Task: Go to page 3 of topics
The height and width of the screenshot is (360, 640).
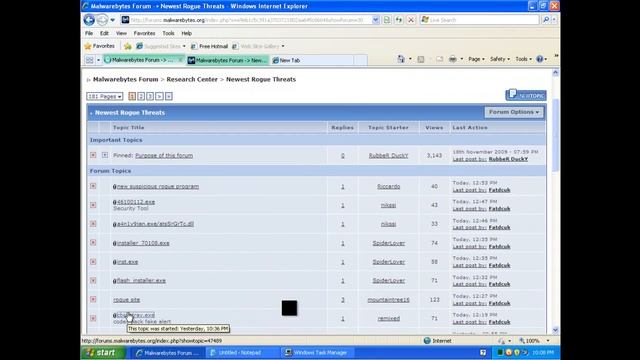Action: 150,96
